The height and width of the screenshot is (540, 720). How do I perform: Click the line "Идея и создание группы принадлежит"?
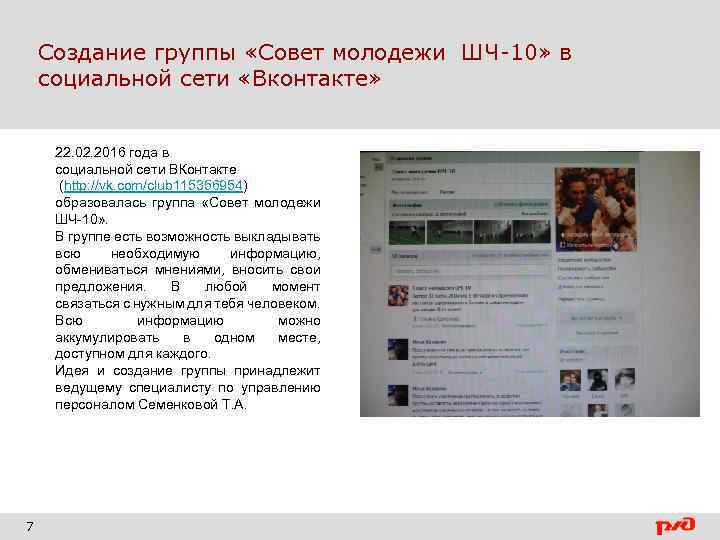point(187,371)
